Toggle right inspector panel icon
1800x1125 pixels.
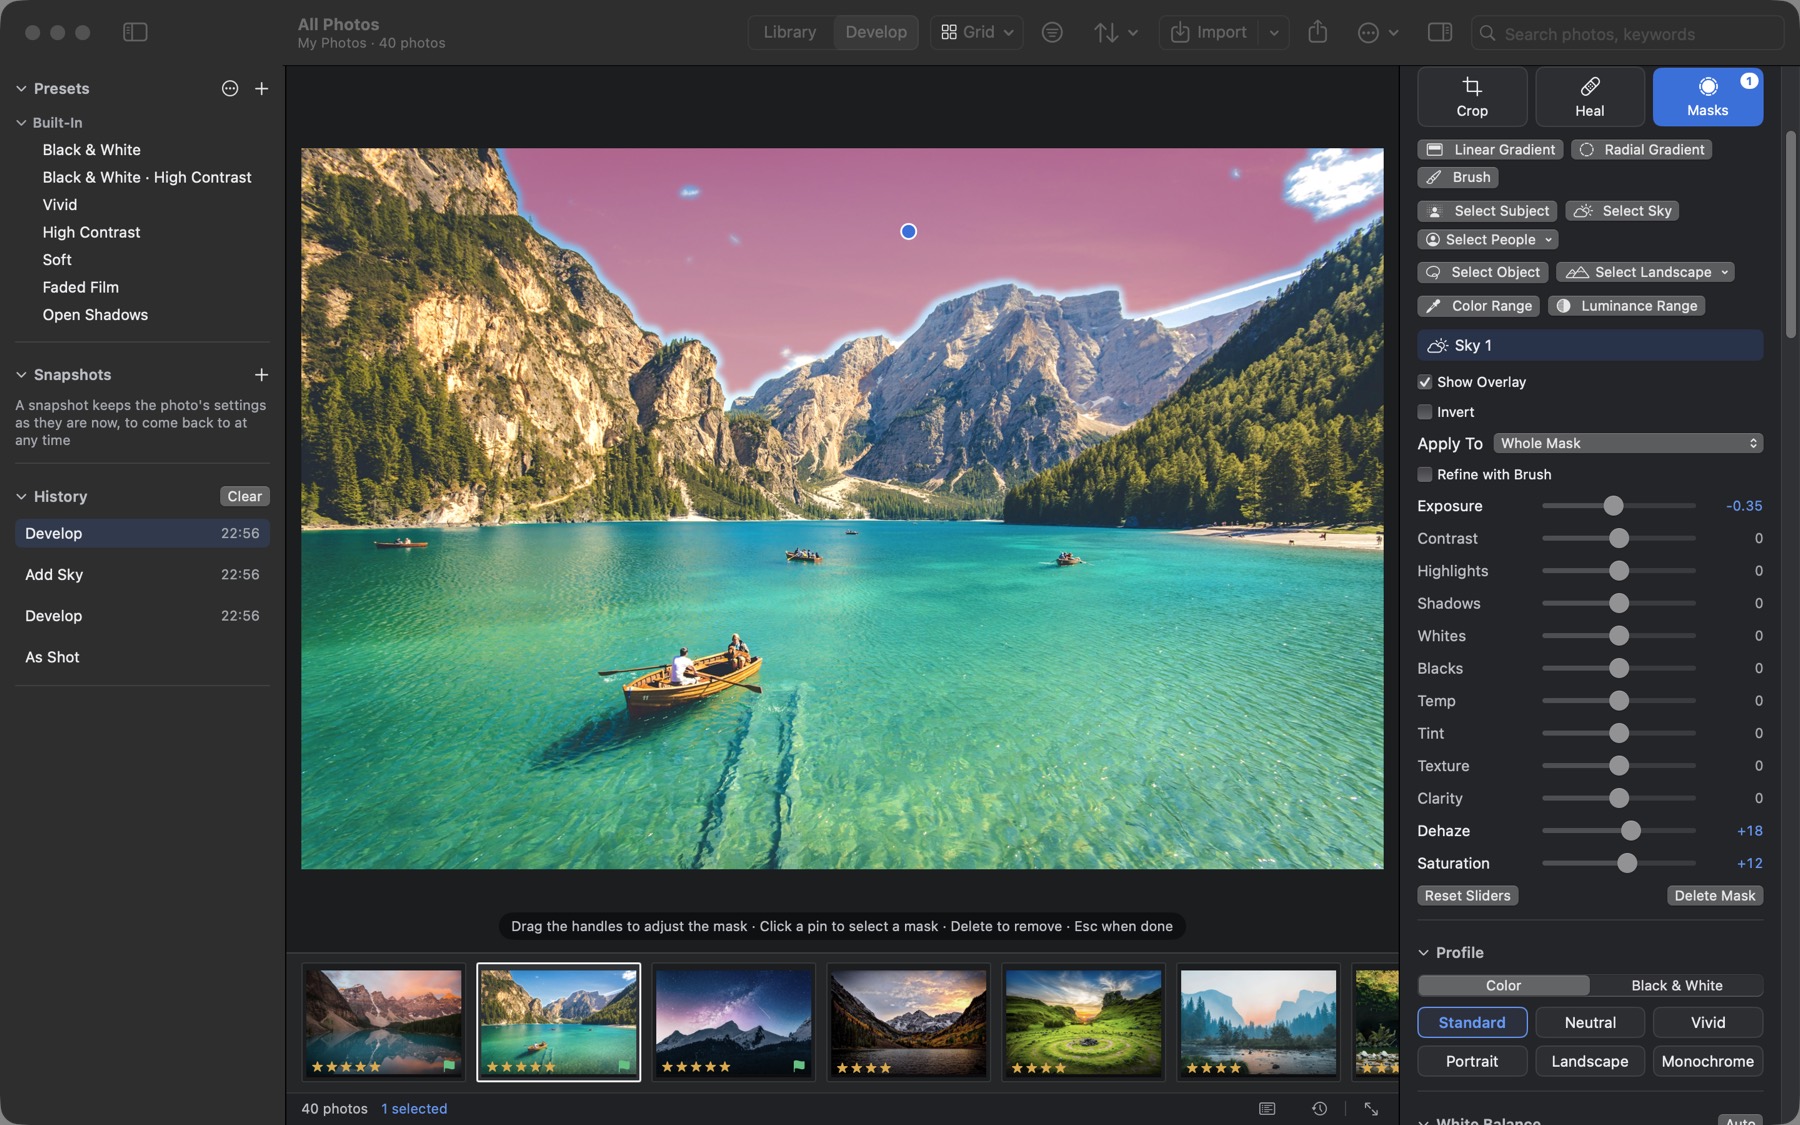(1440, 32)
